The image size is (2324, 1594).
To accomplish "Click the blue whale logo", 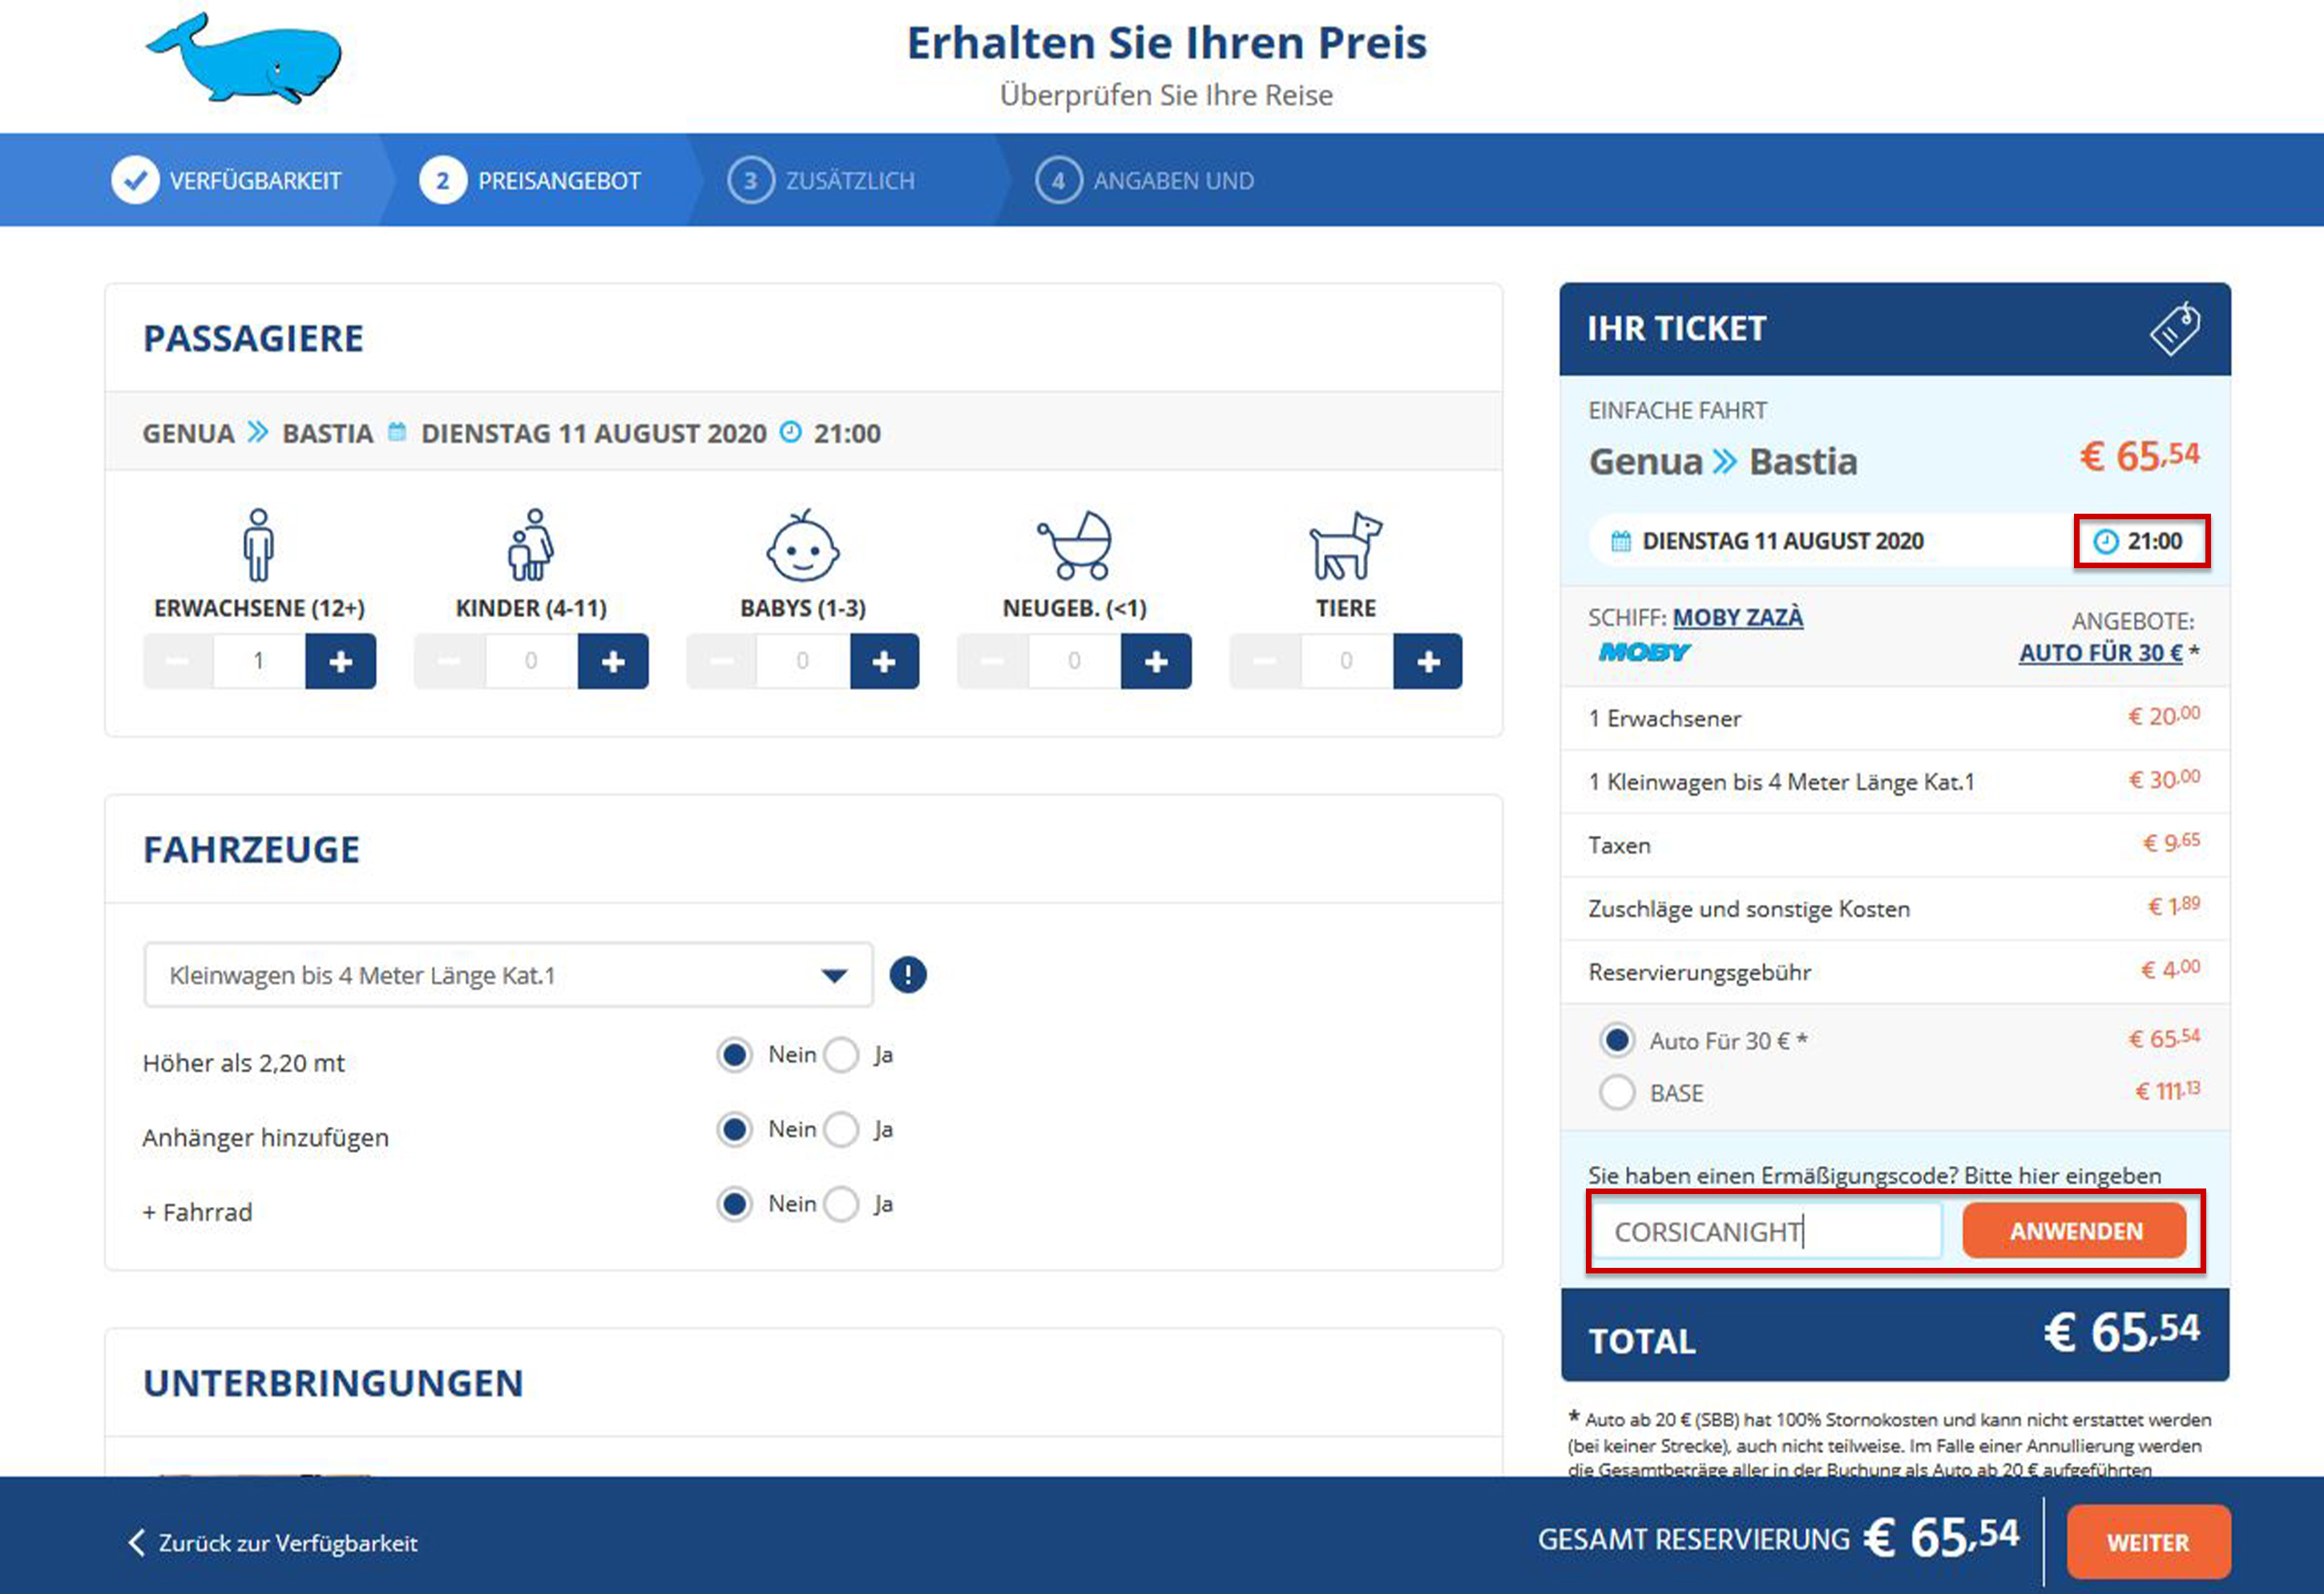I will click(245, 58).
